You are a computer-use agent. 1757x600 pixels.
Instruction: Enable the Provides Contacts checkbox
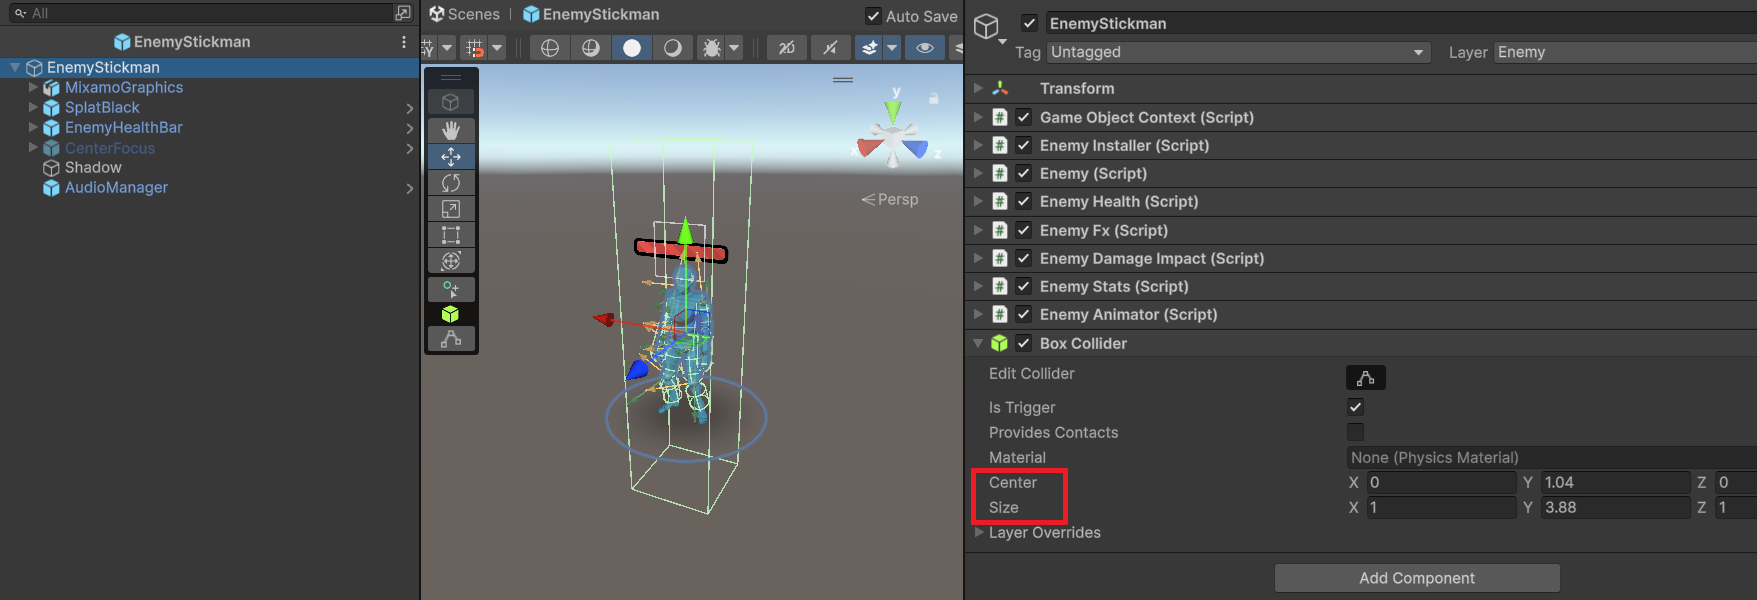[x=1355, y=432]
